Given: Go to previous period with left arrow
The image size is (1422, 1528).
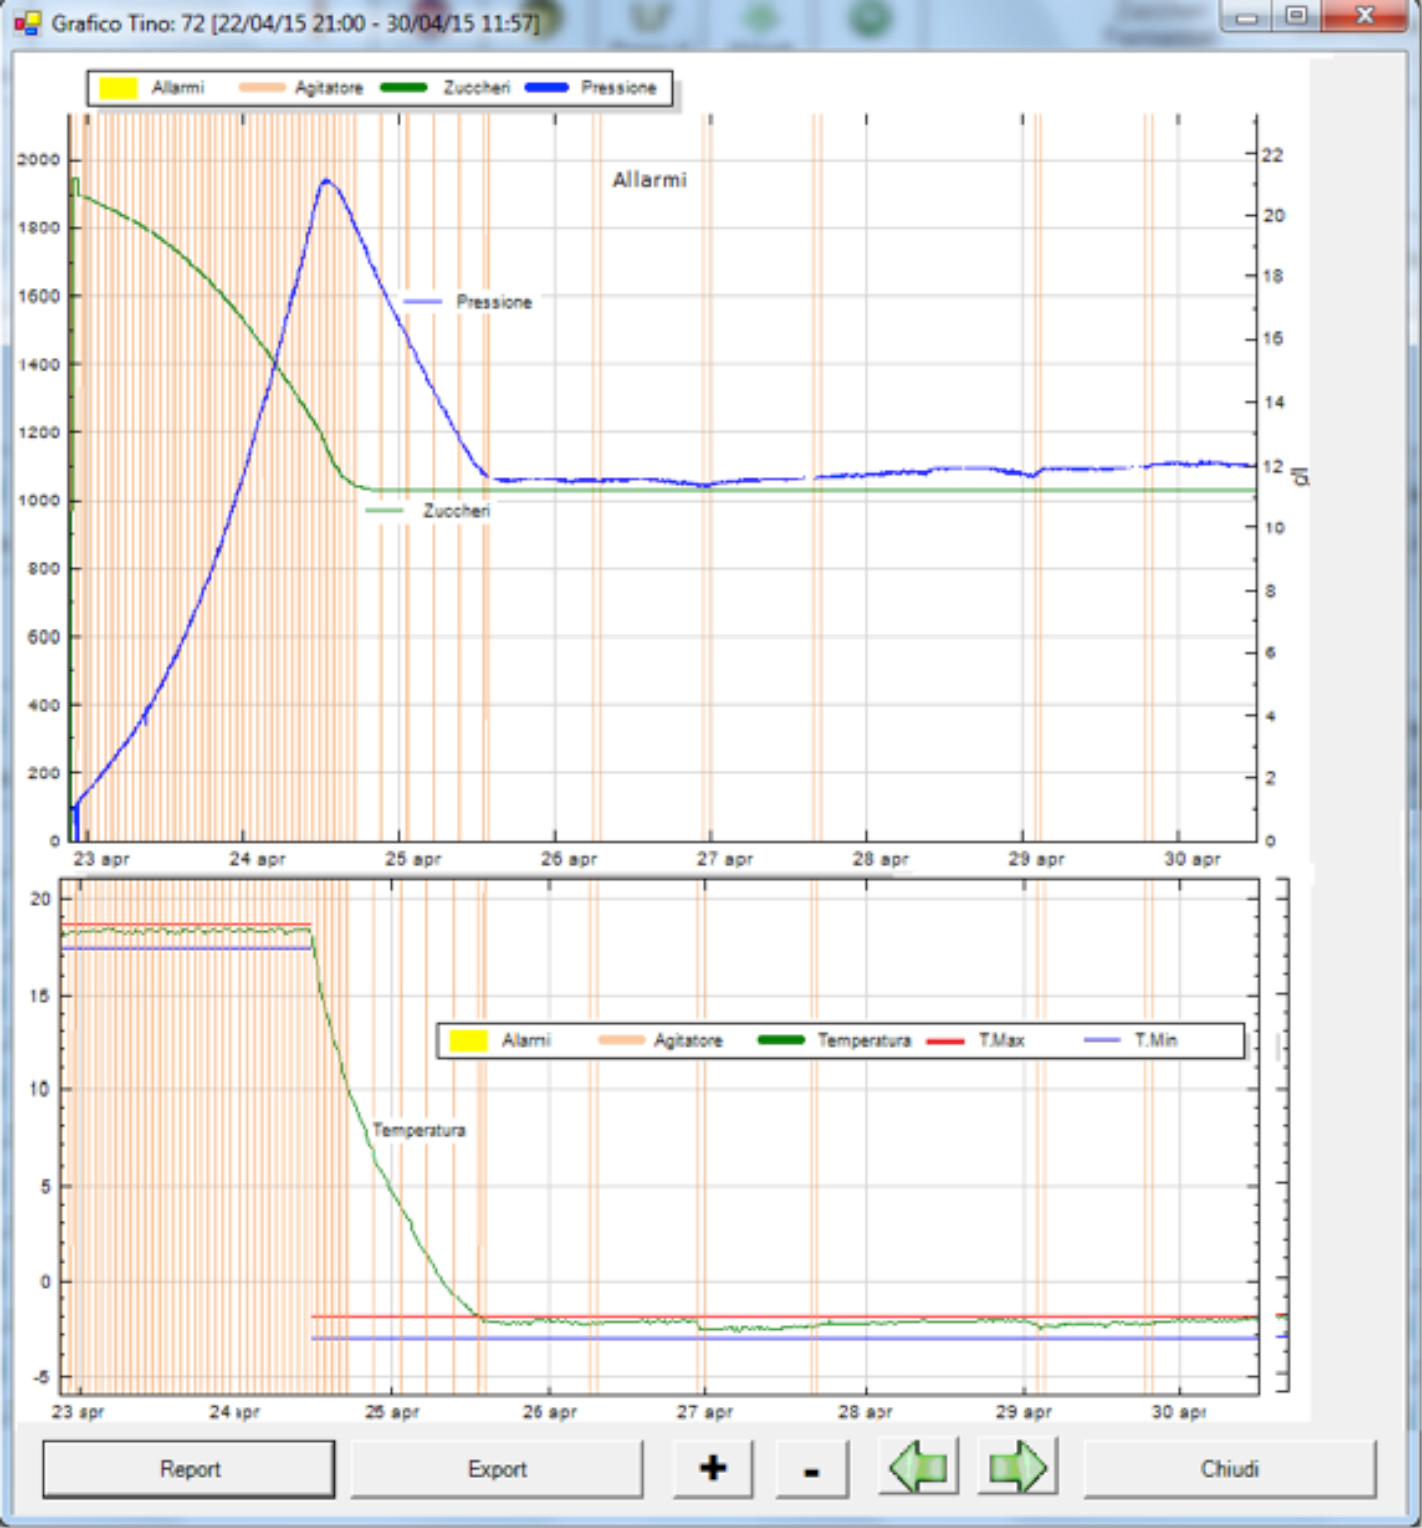Looking at the screenshot, I should [918, 1468].
